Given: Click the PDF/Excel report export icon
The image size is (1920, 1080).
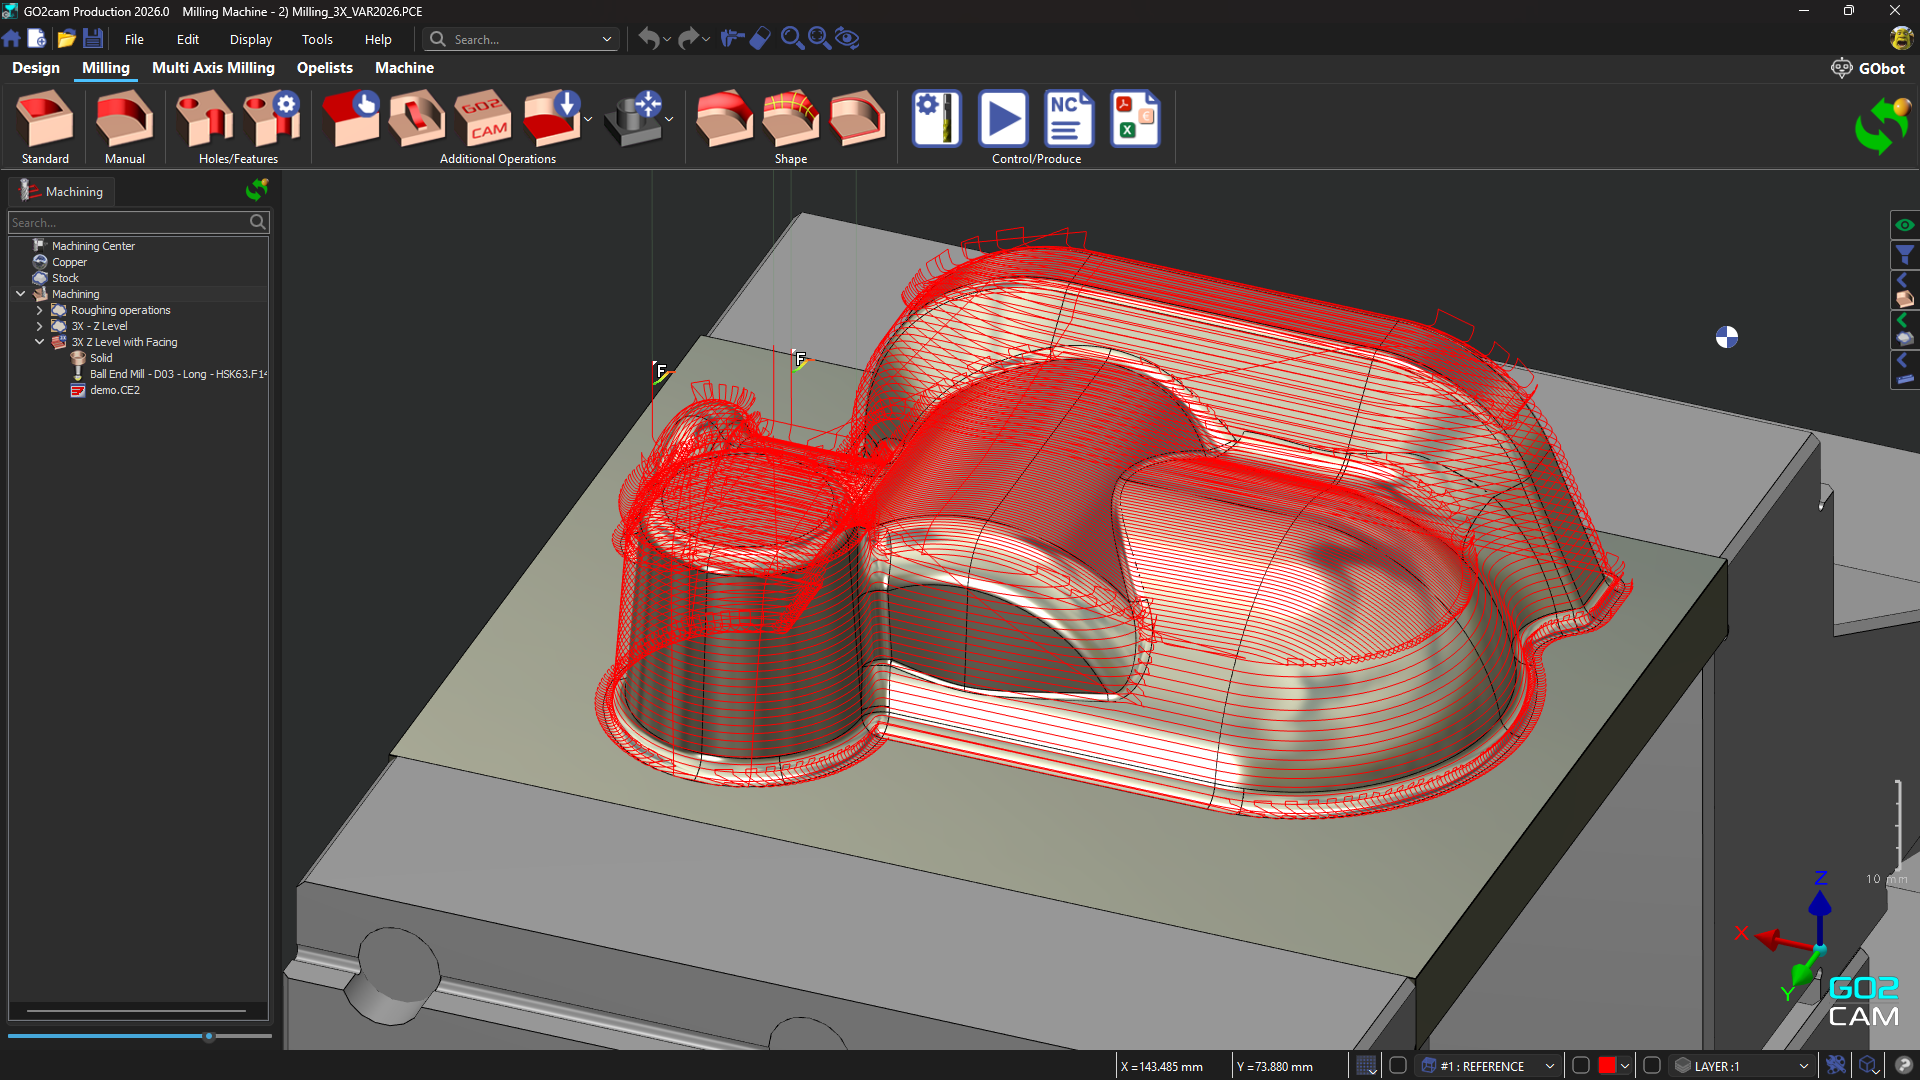Looking at the screenshot, I should [x=1135, y=118].
